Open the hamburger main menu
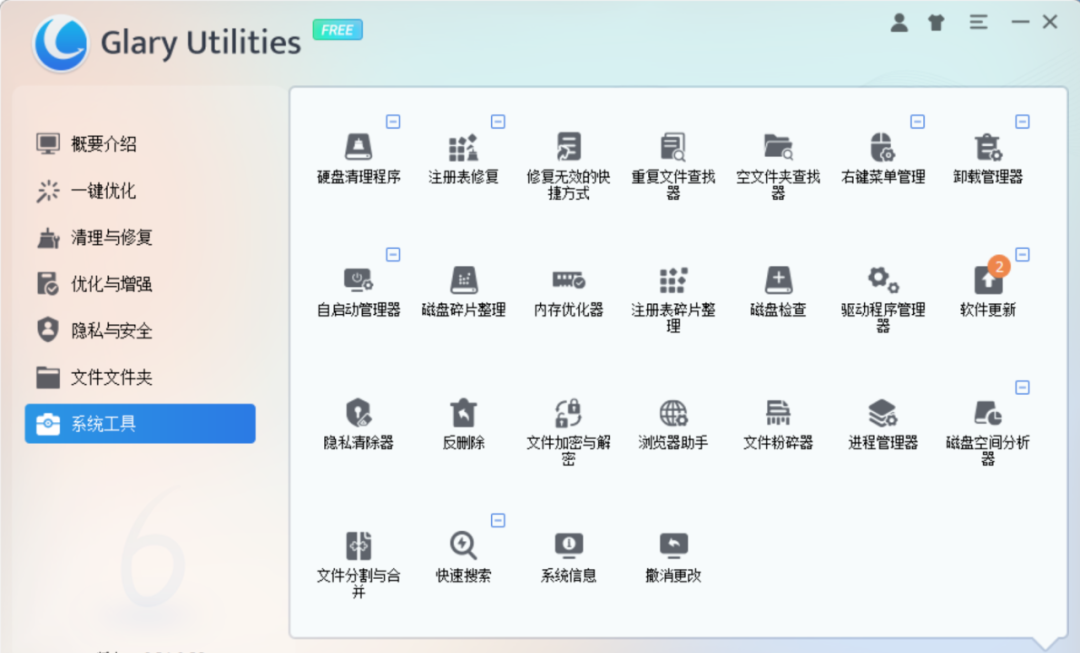 (978, 23)
